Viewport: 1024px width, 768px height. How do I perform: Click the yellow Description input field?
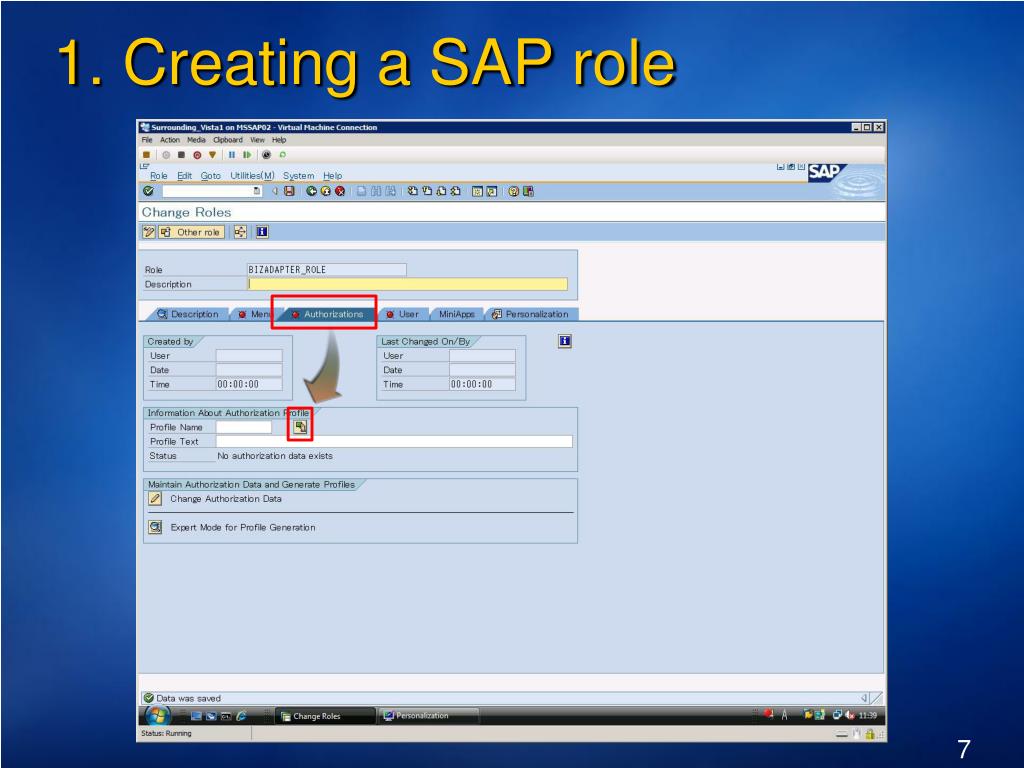pos(408,284)
